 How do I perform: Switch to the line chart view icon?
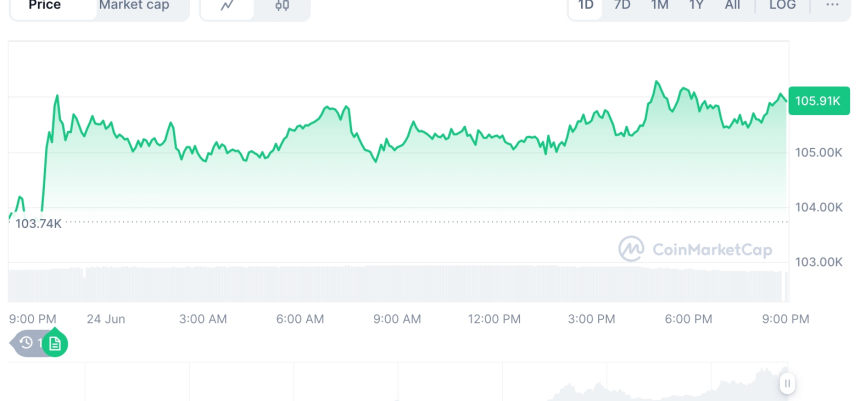(x=228, y=6)
